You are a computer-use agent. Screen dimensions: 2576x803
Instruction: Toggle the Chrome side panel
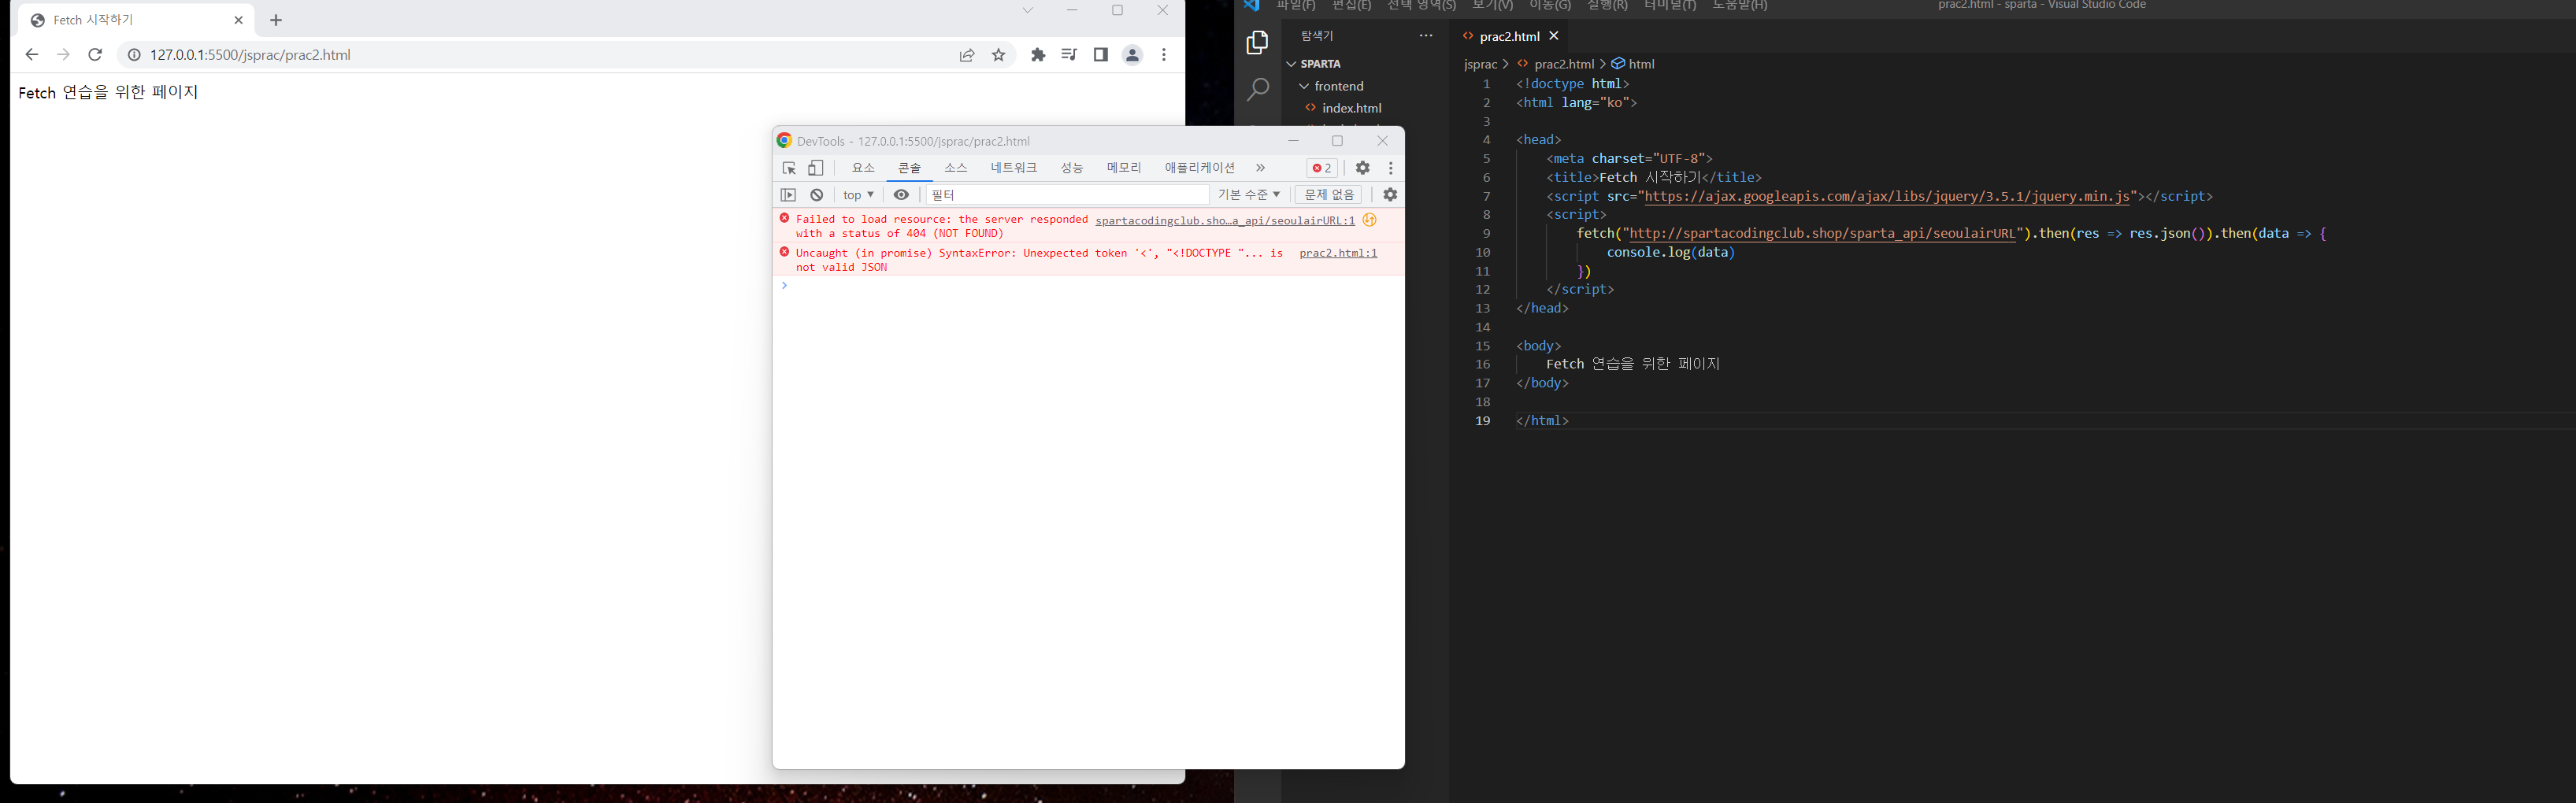click(x=1100, y=55)
